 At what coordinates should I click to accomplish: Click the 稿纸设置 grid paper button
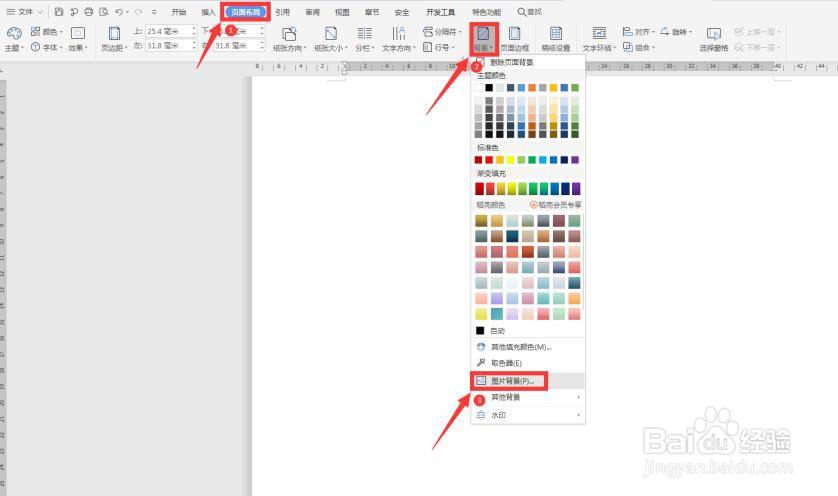[556, 40]
